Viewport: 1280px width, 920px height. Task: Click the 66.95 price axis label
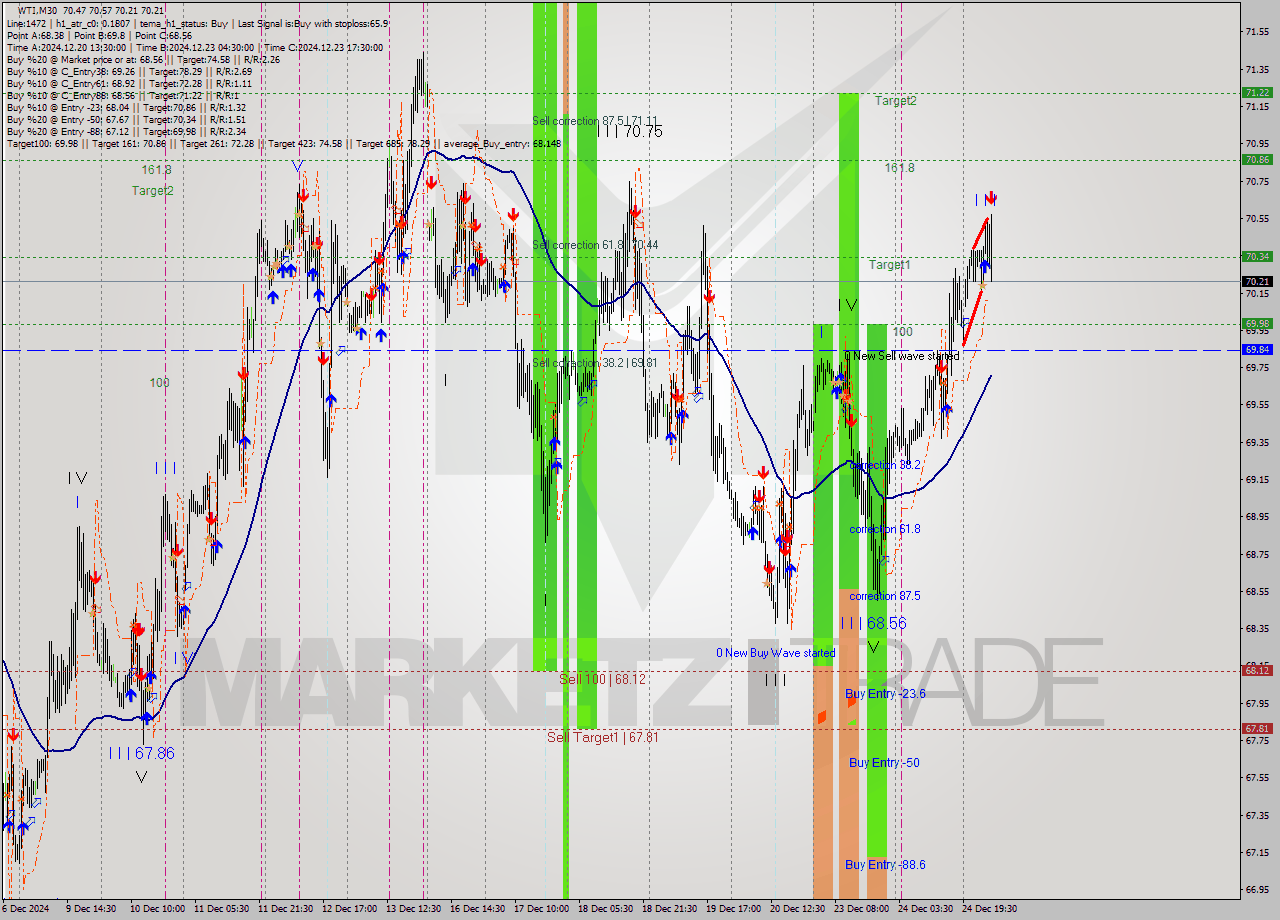pos(1257,889)
